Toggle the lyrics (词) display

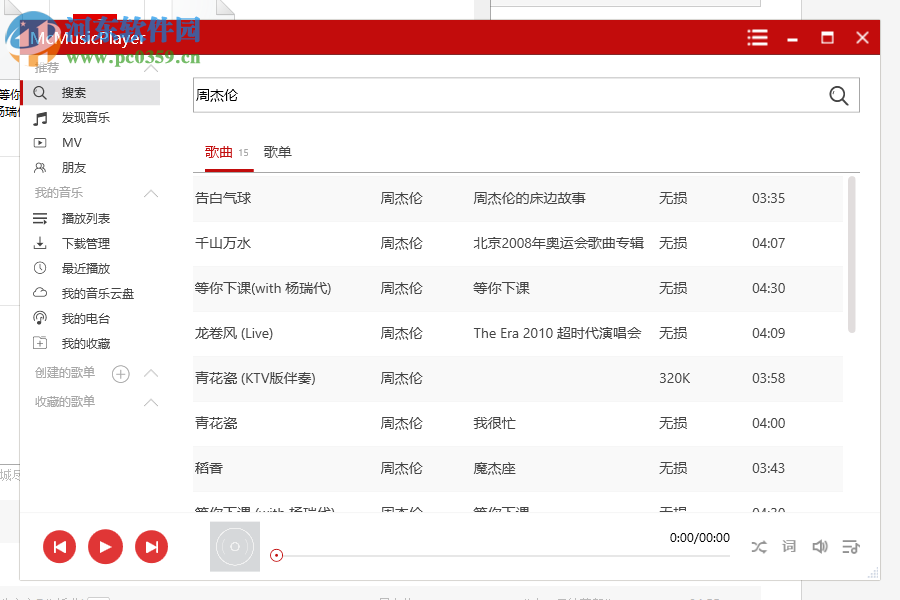pos(789,546)
